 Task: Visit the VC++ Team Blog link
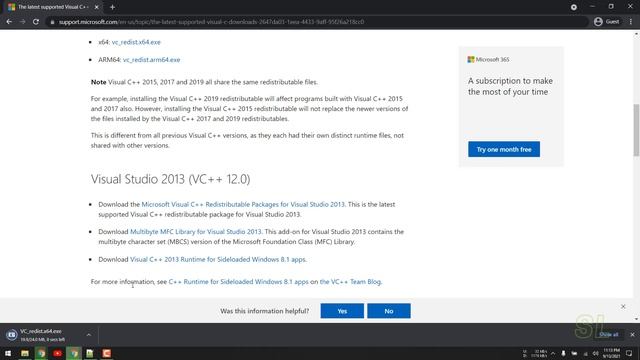pyautogui.click(x=350, y=282)
